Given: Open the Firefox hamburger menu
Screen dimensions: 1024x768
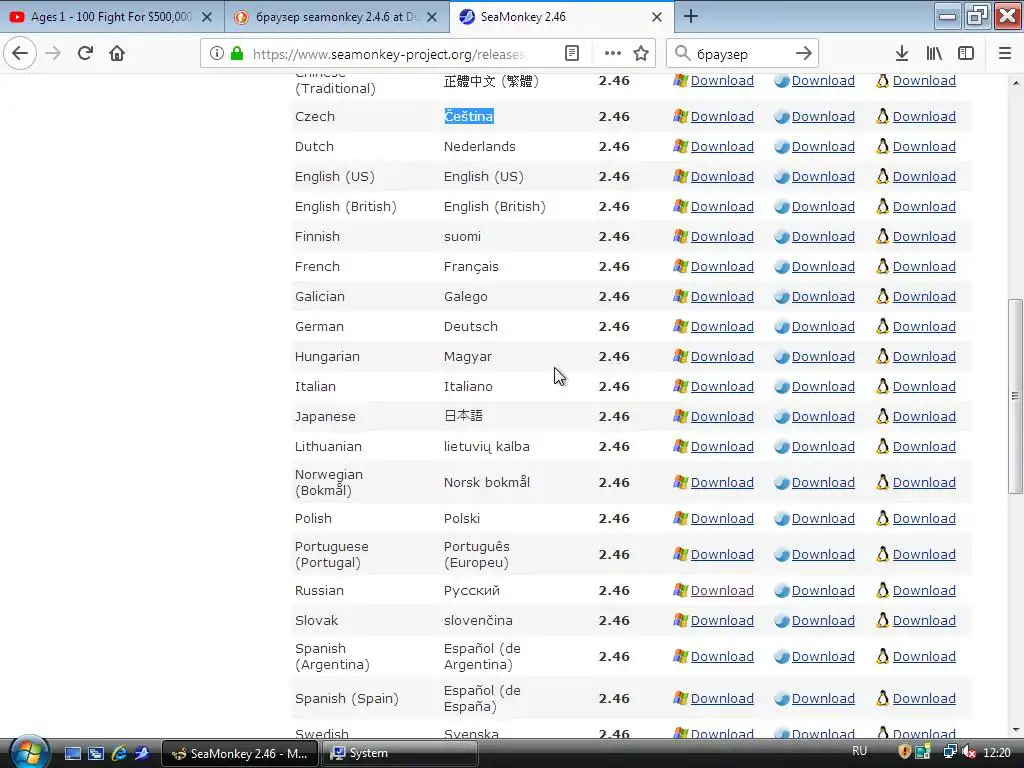Looking at the screenshot, I should pyautogui.click(x=1005, y=54).
